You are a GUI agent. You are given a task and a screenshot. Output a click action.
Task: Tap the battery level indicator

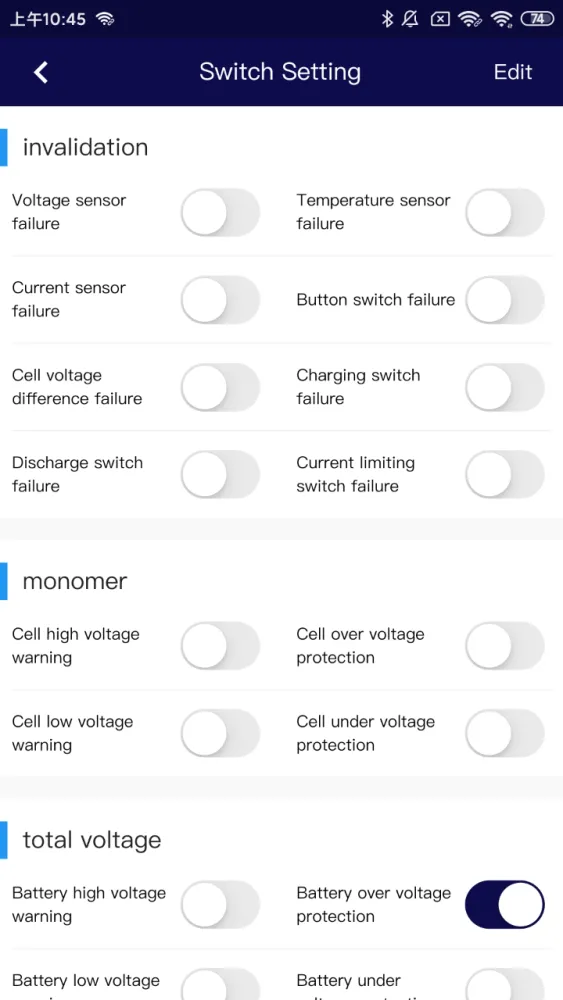tap(537, 19)
